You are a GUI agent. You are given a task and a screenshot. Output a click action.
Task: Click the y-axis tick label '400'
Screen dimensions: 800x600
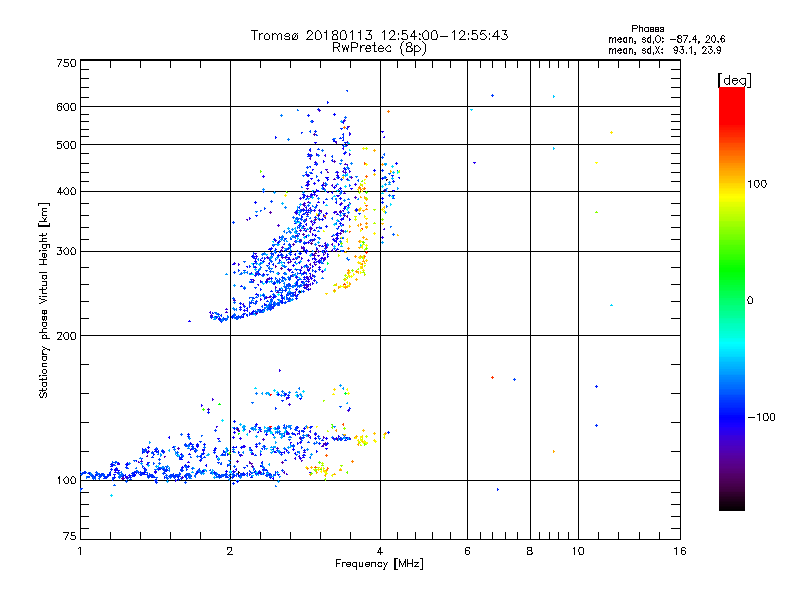[x=66, y=192]
